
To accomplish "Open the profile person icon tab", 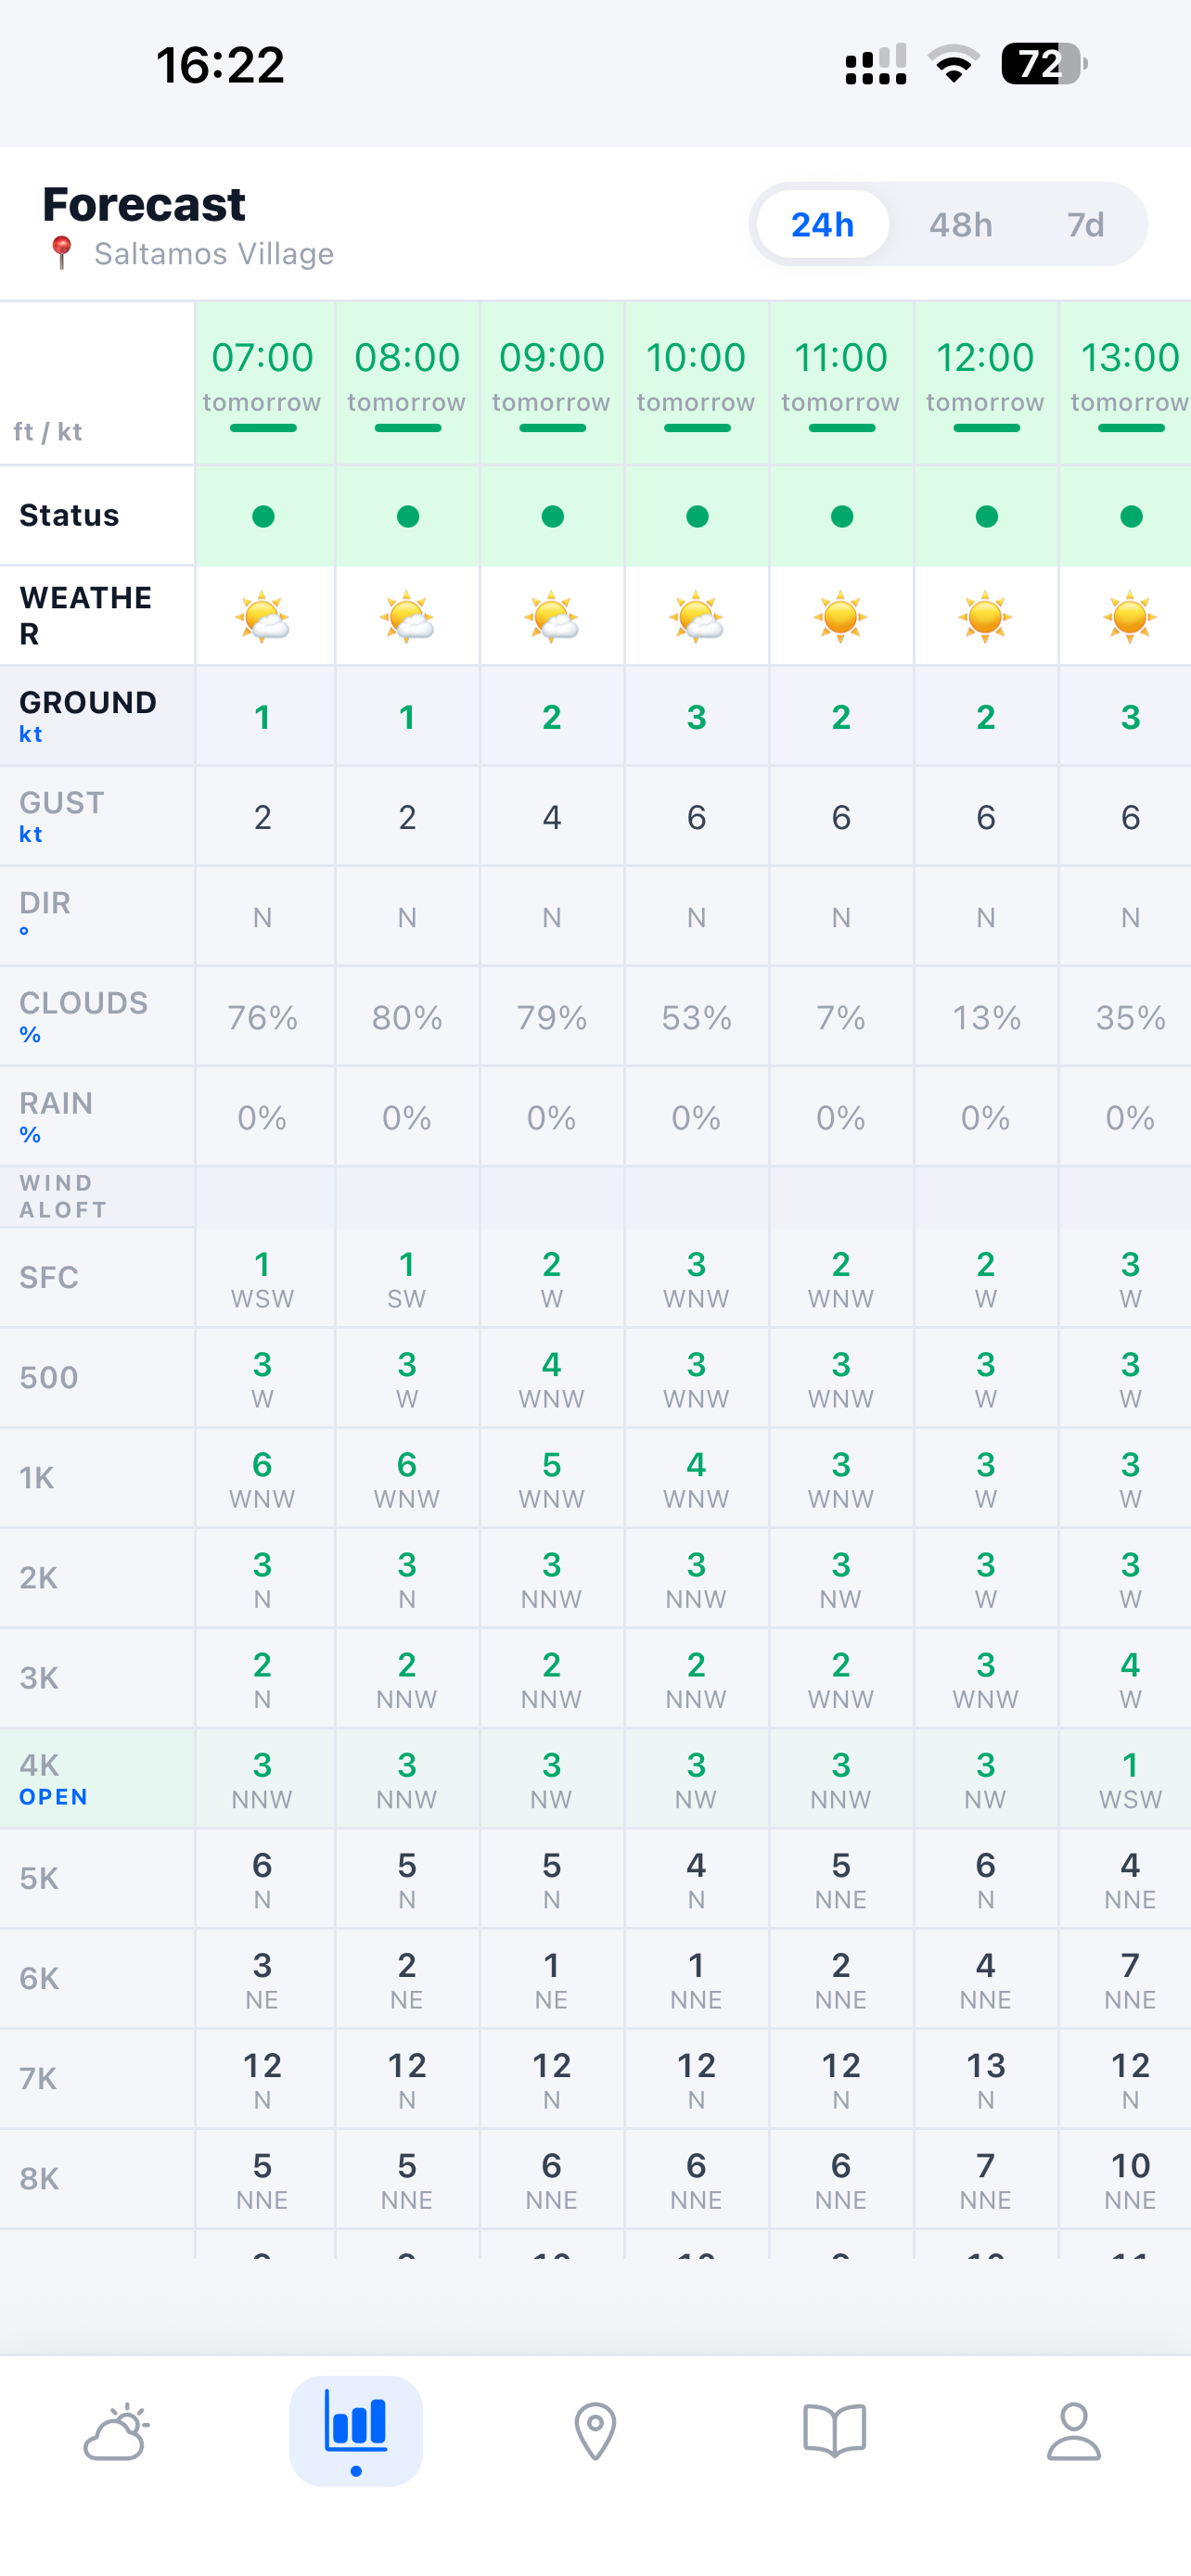I will tap(1073, 2430).
